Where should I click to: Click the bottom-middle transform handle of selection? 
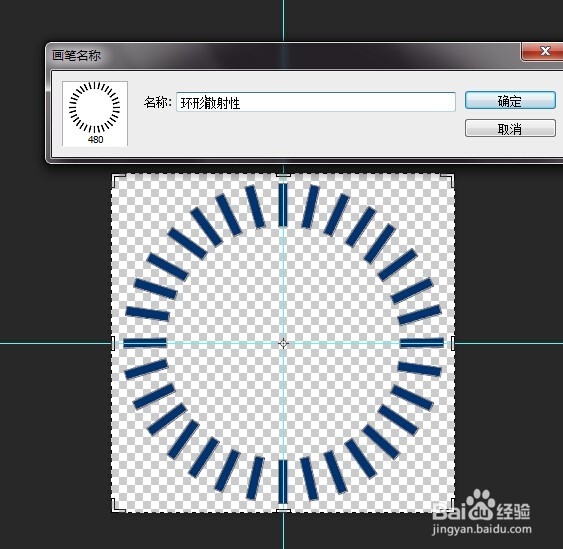(283, 511)
